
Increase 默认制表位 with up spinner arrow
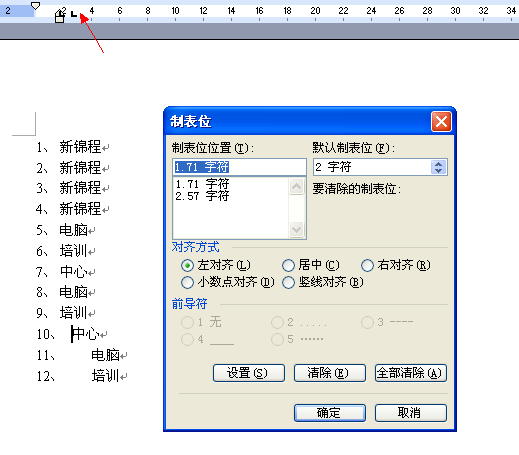(438, 164)
